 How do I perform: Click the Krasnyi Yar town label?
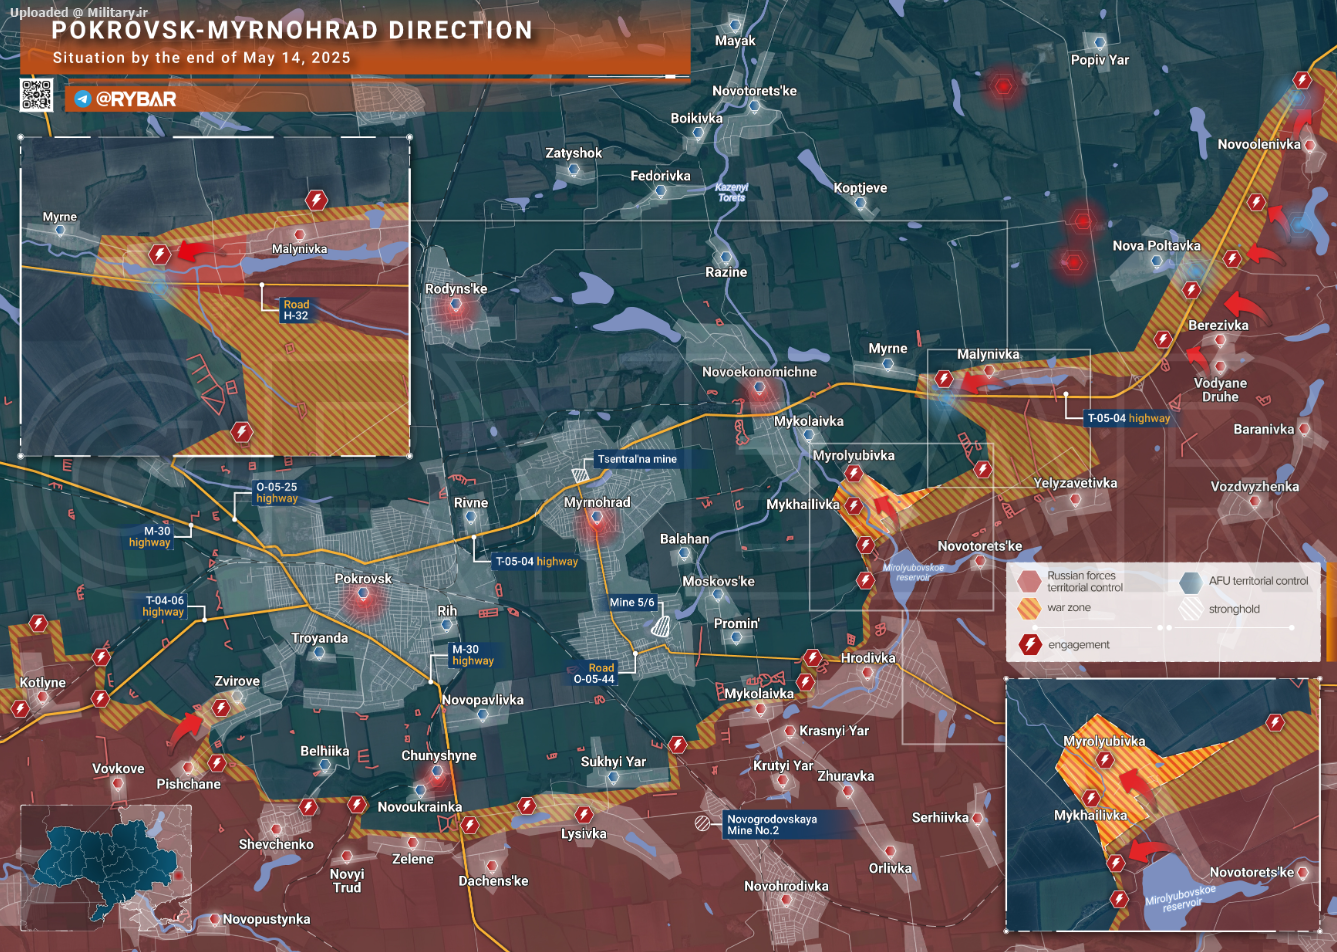834,731
